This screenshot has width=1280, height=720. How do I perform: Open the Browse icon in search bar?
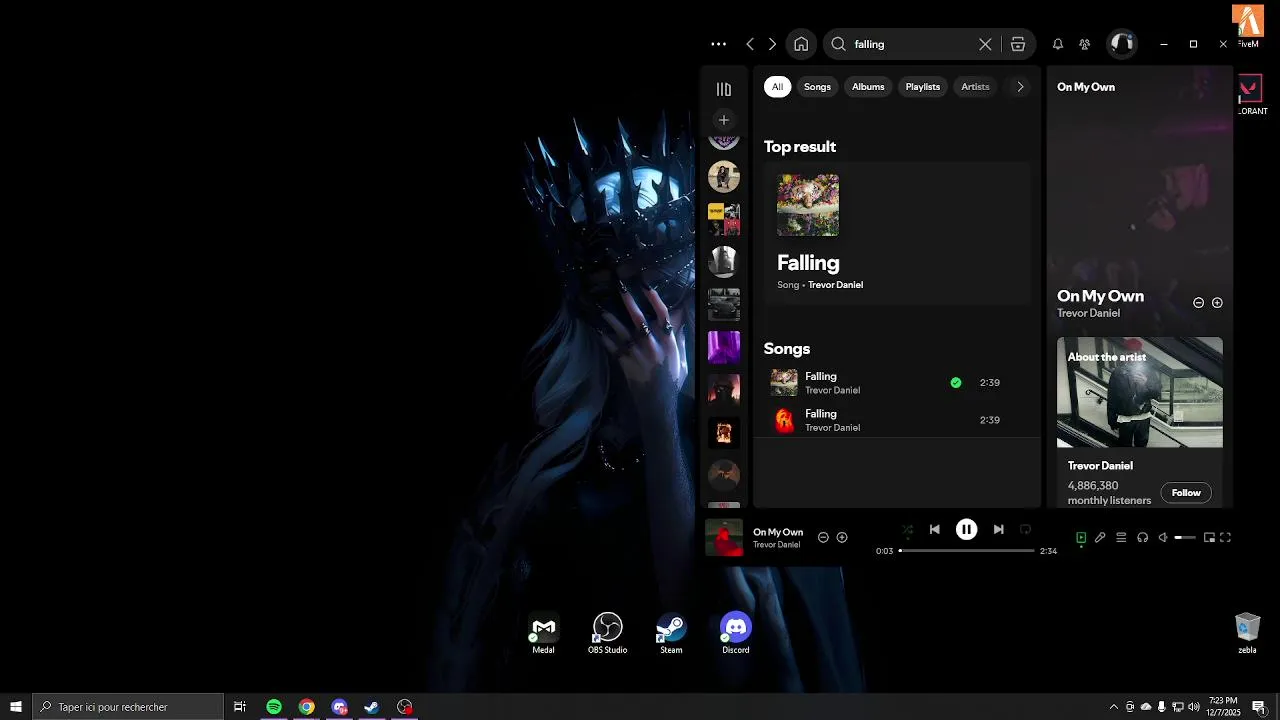coord(1018,44)
